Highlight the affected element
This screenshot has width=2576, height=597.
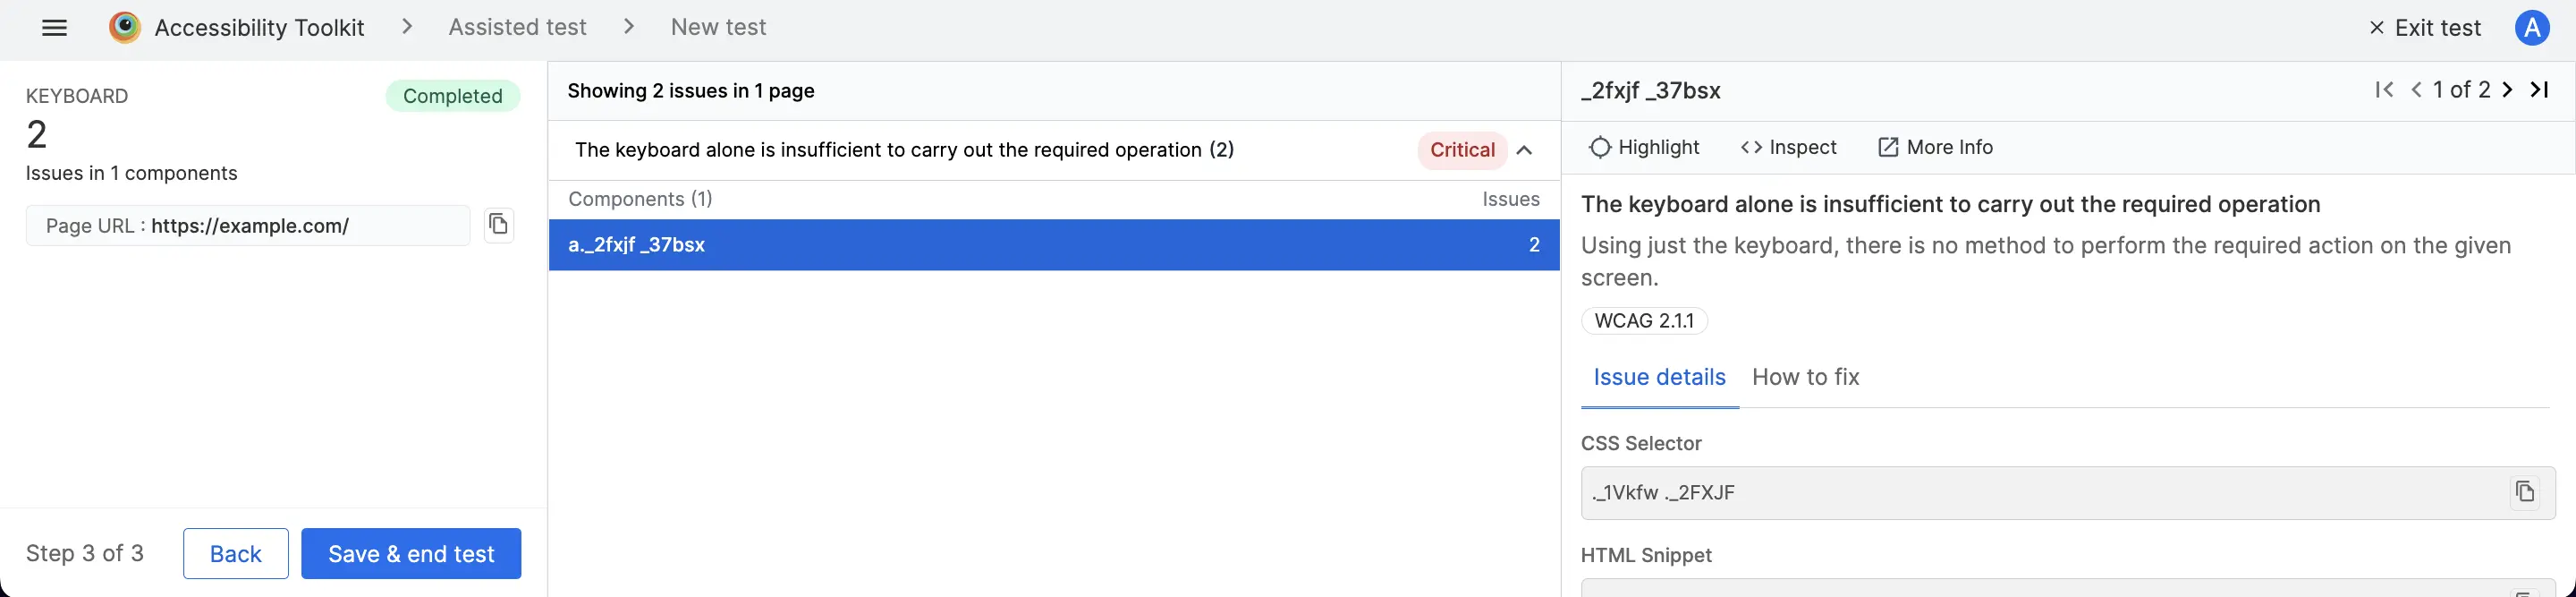point(1644,147)
